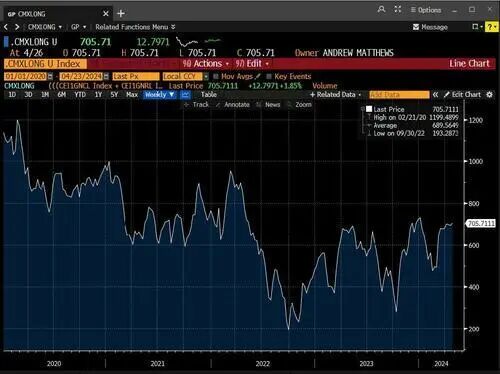
Task: Expand the CMXLONG security dropdown
Action: coord(45,27)
